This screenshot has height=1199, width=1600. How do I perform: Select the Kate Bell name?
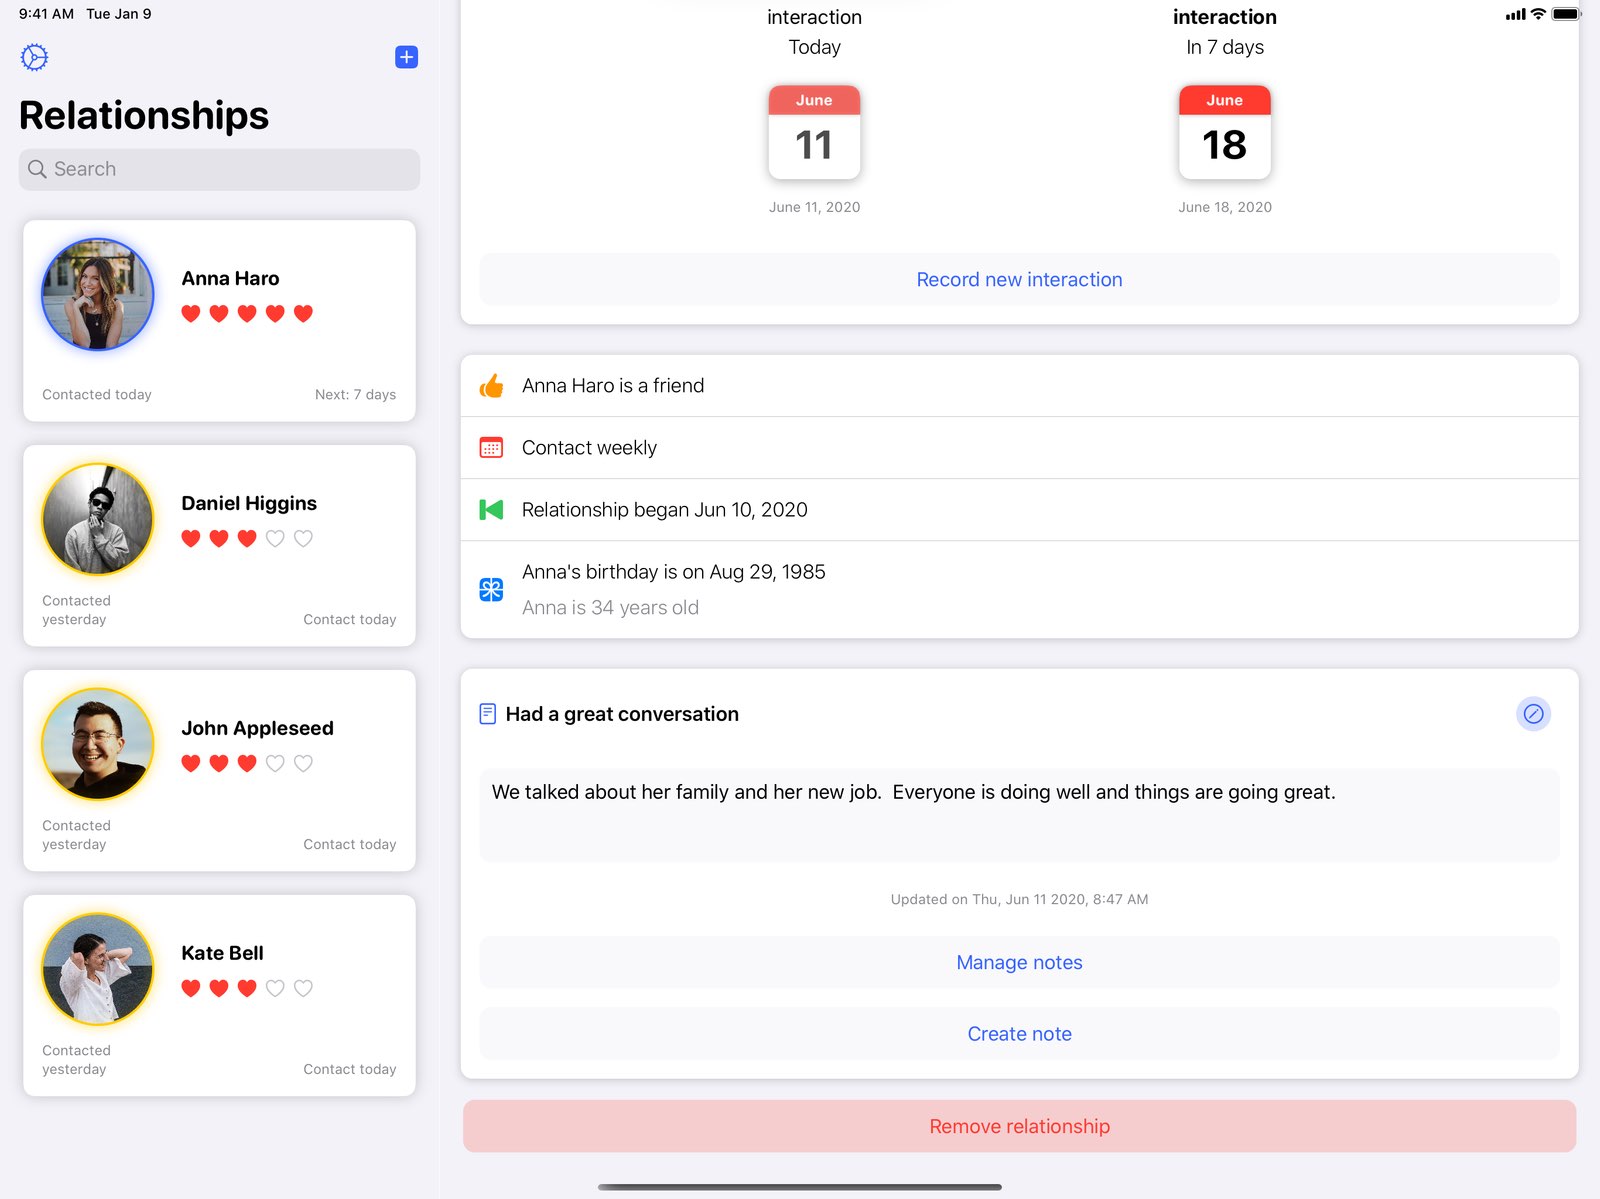tap(222, 953)
